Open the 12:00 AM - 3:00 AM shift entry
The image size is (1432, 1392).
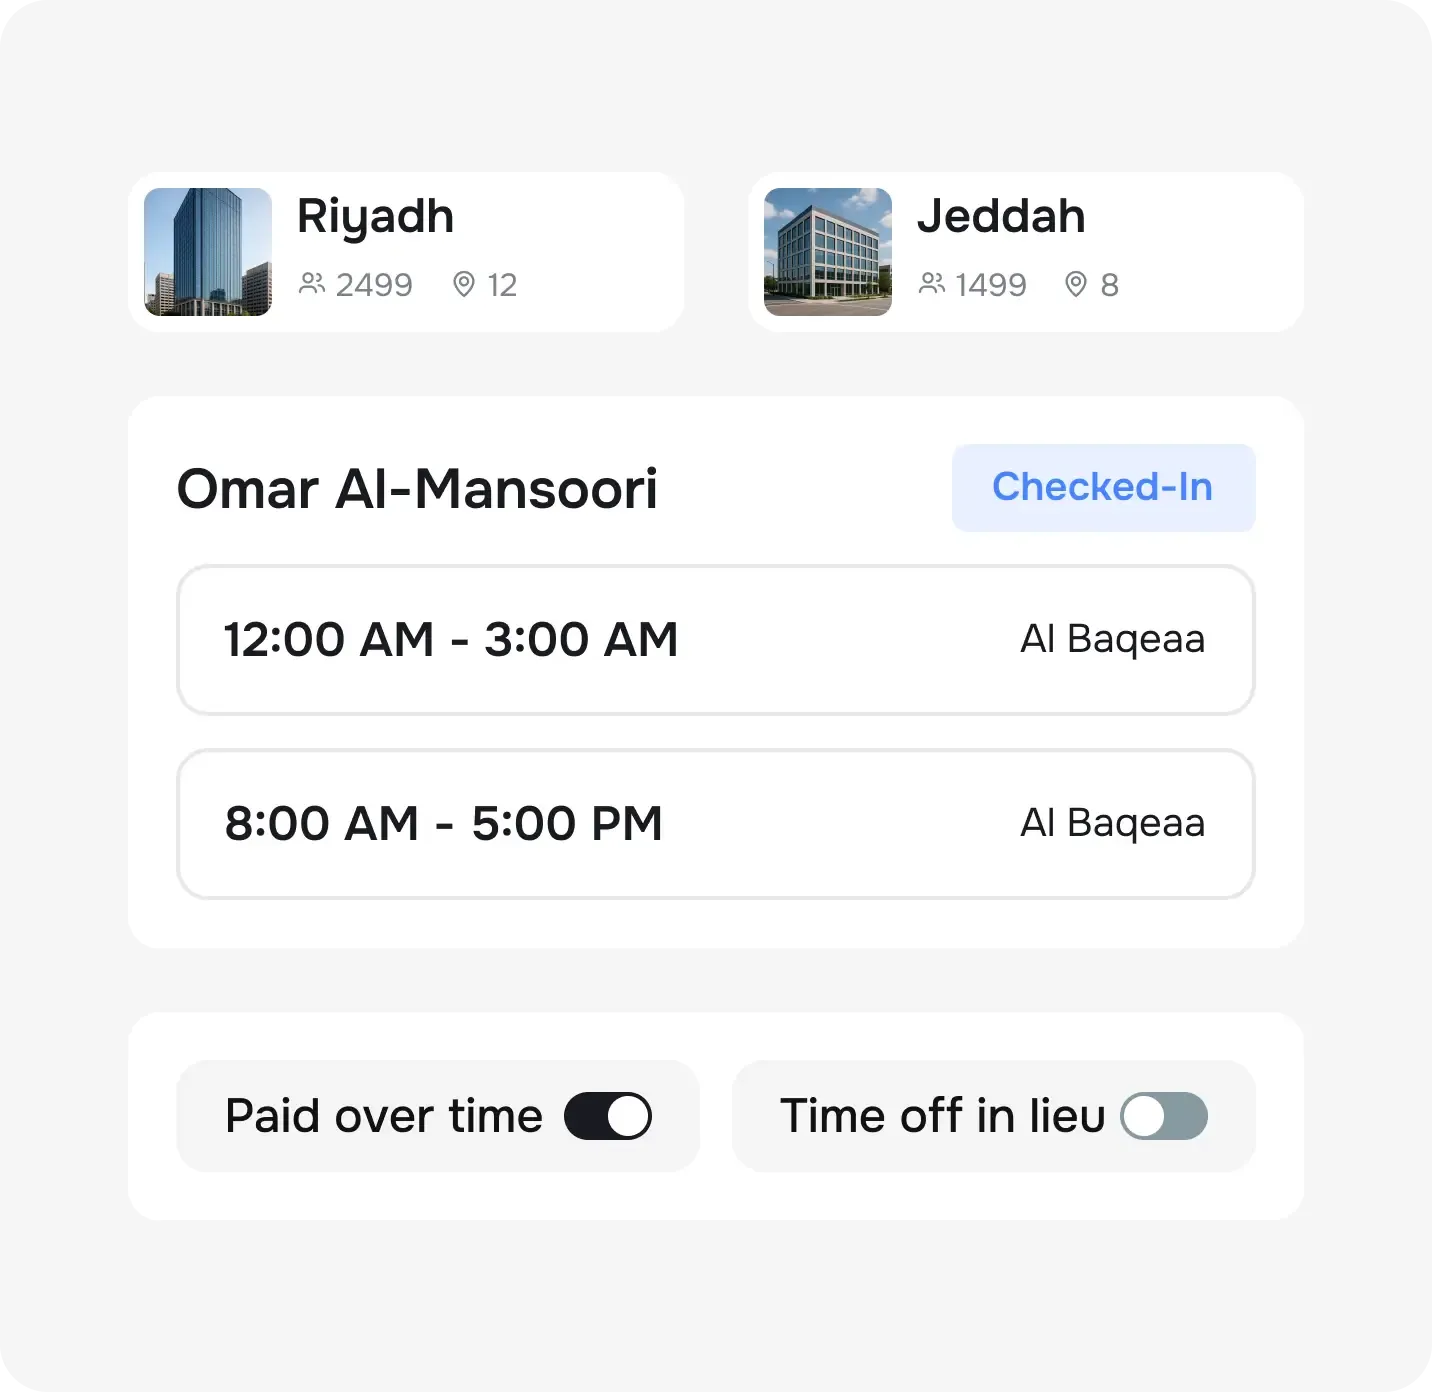click(716, 641)
